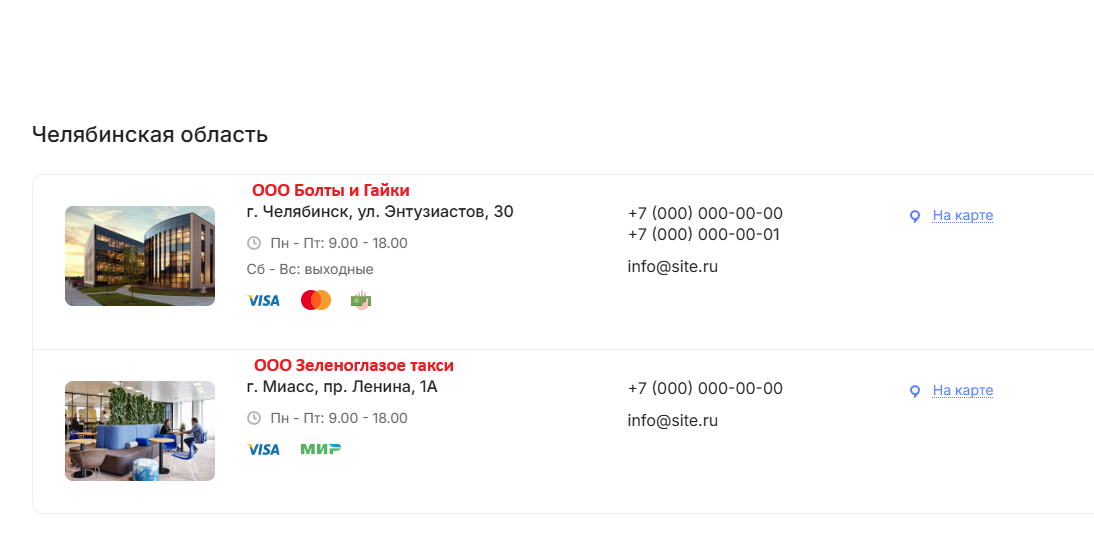Click the map pin icon for Челябинск office
This screenshot has height=544, width=1094.
915,216
